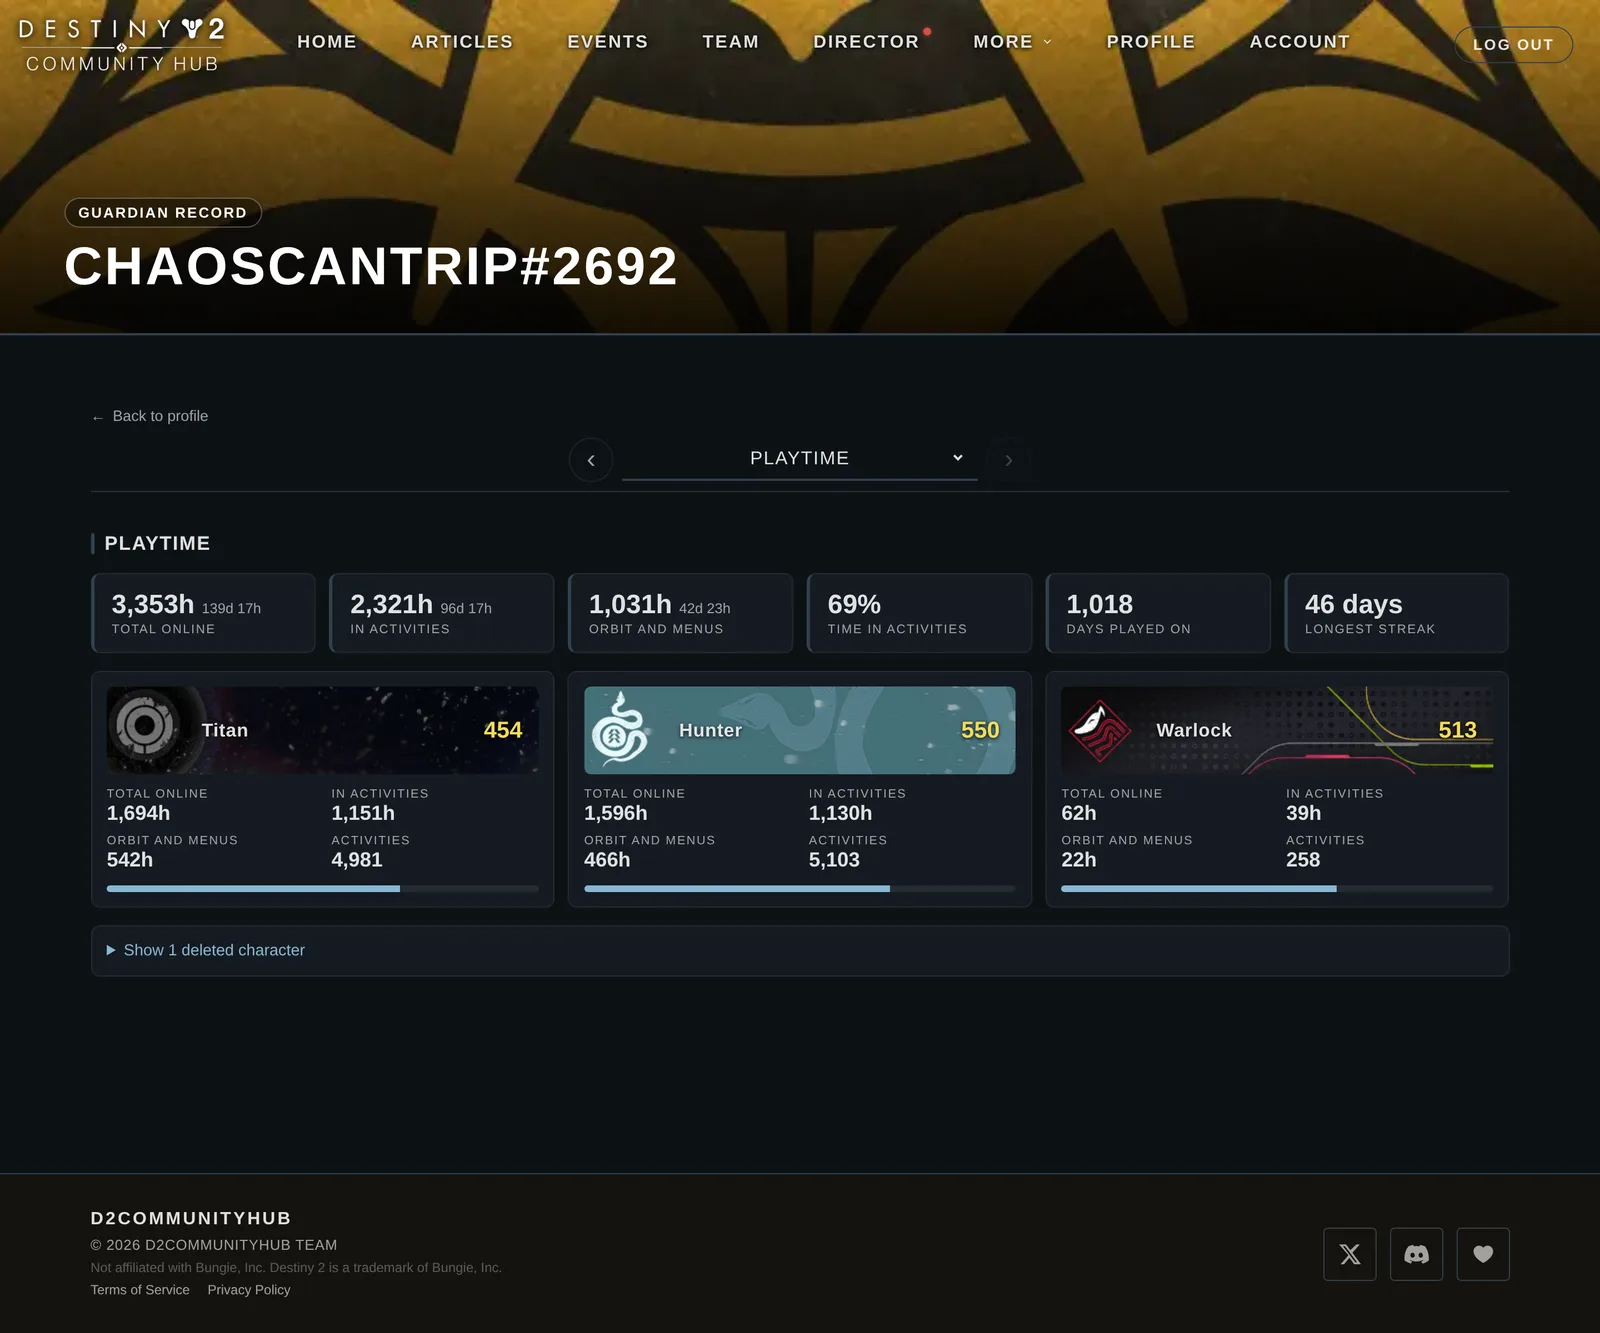Click the 2,321h In Activities stat card
The width and height of the screenshot is (1600, 1333).
[x=442, y=613]
